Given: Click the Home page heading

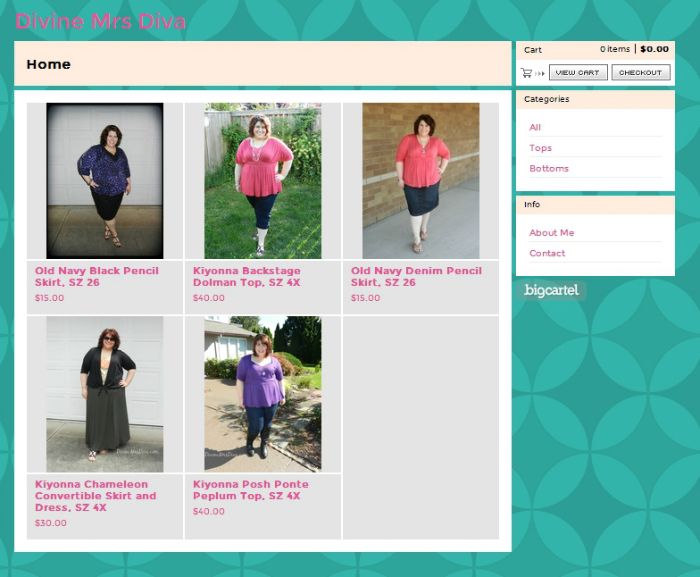Looking at the screenshot, I should click(48, 64).
